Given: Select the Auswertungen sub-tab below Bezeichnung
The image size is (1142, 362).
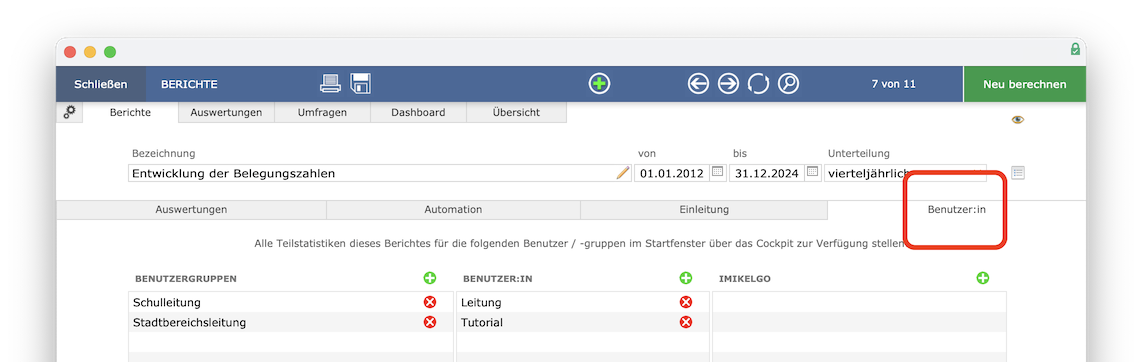Looking at the screenshot, I should click(x=191, y=210).
